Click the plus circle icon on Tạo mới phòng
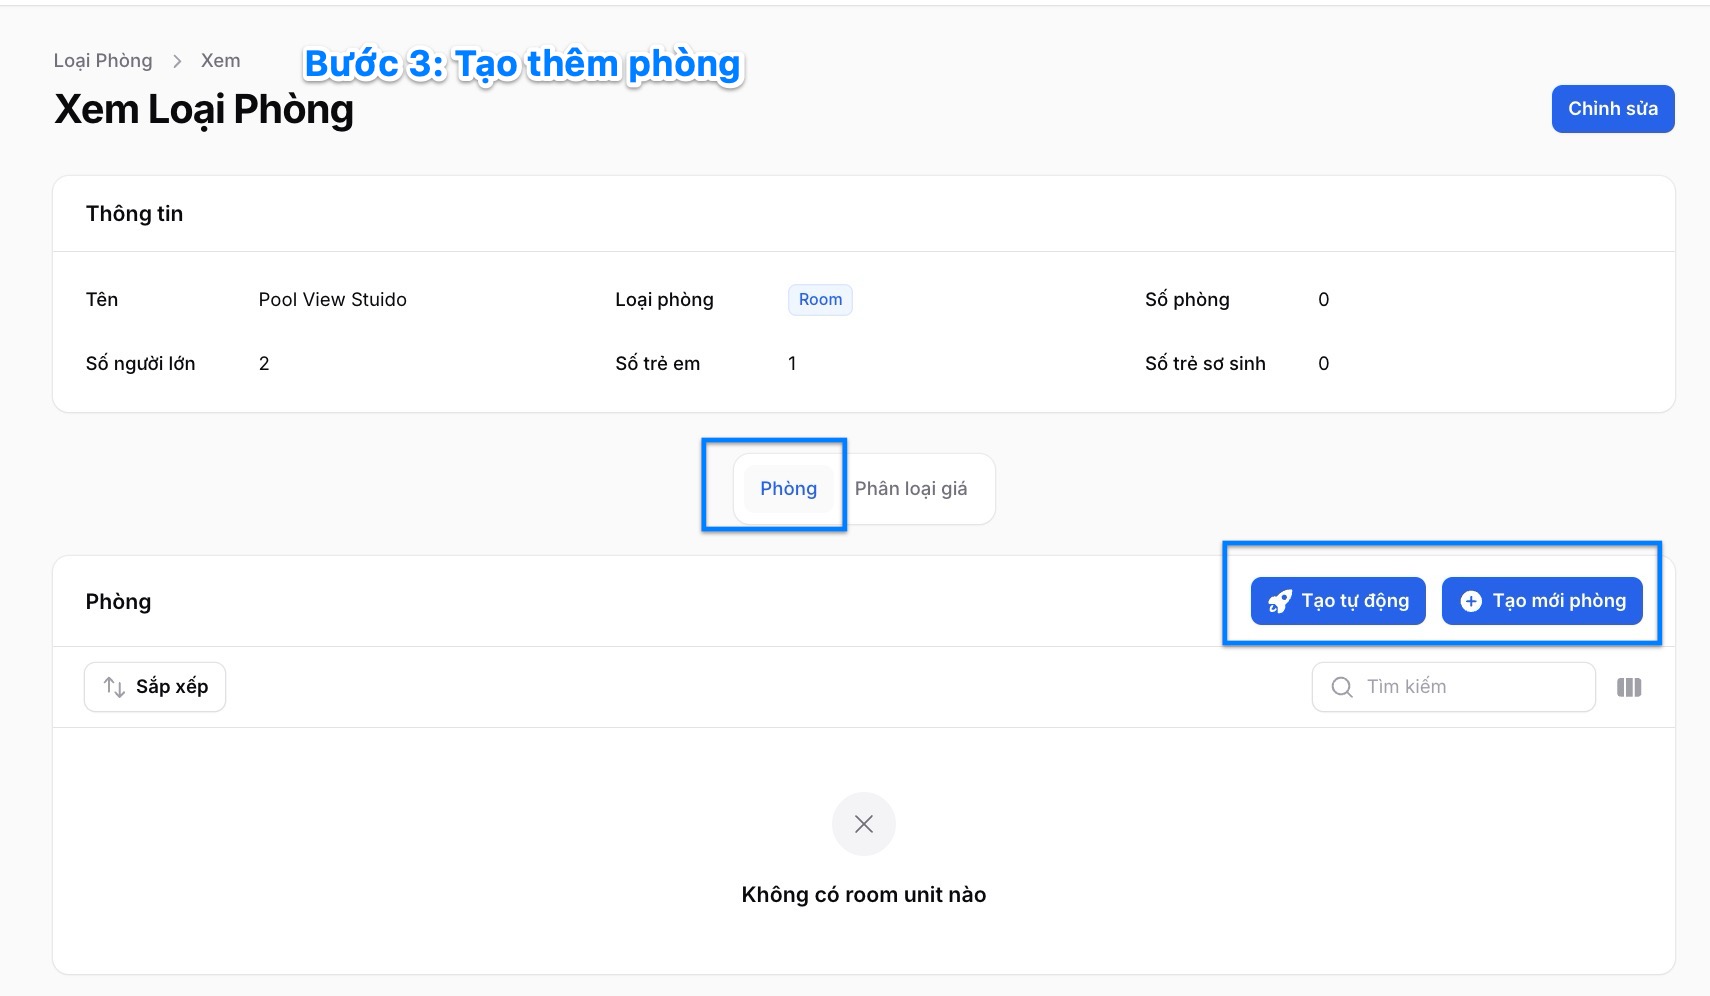 1471,601
